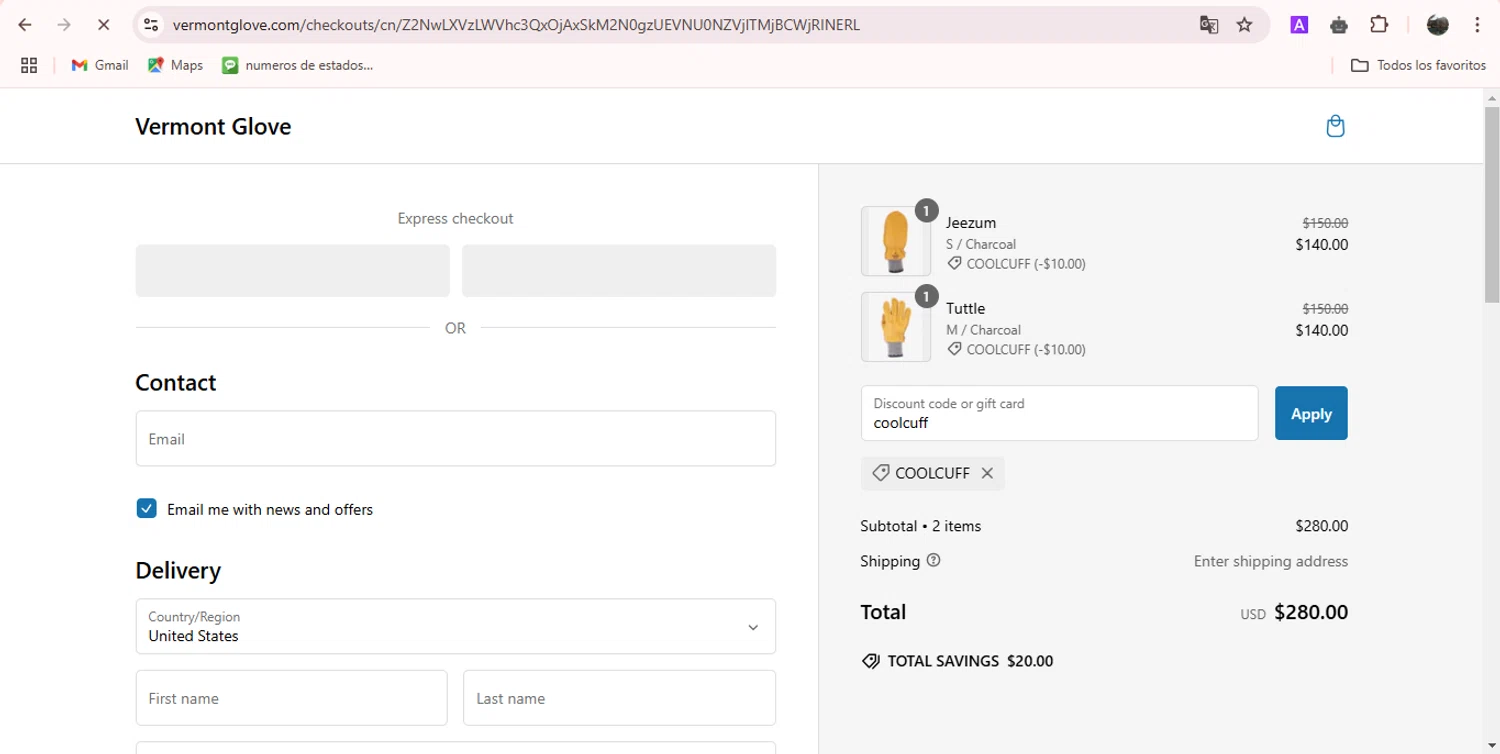Image resolution: width=1500 pixels, height=754 pixels.
Task: Open the Maps bookmark
Action: click(x=175, y=65)
